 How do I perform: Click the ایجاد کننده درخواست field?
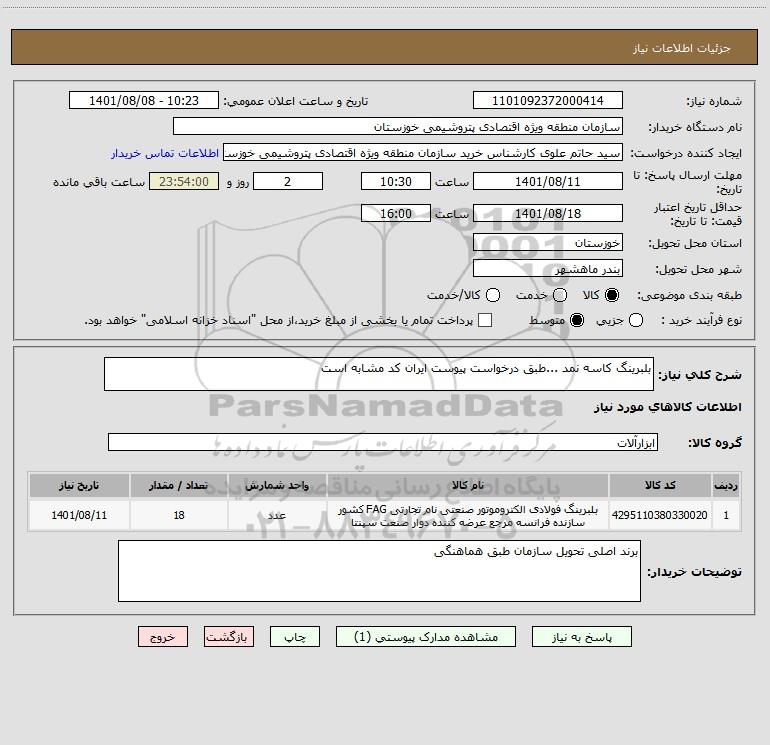tap(423, 152)
